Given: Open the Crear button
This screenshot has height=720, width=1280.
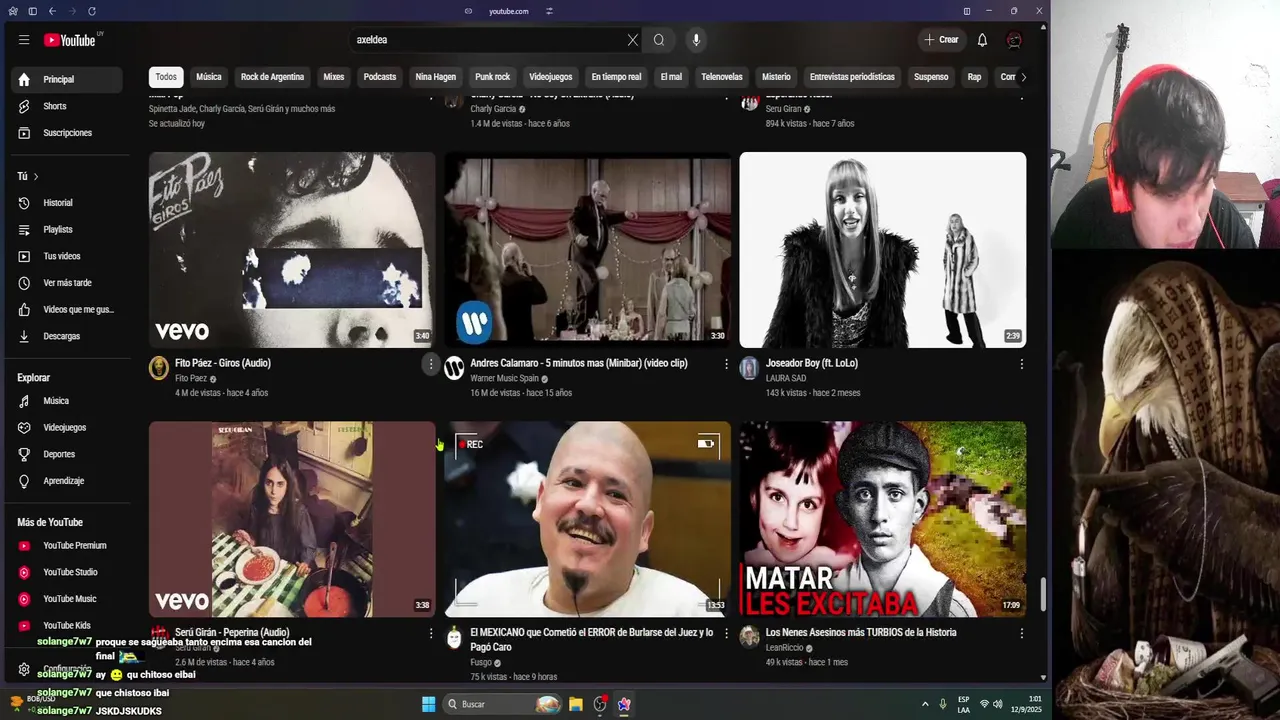Looking at the screenshot, I should [x=941, y=40].
